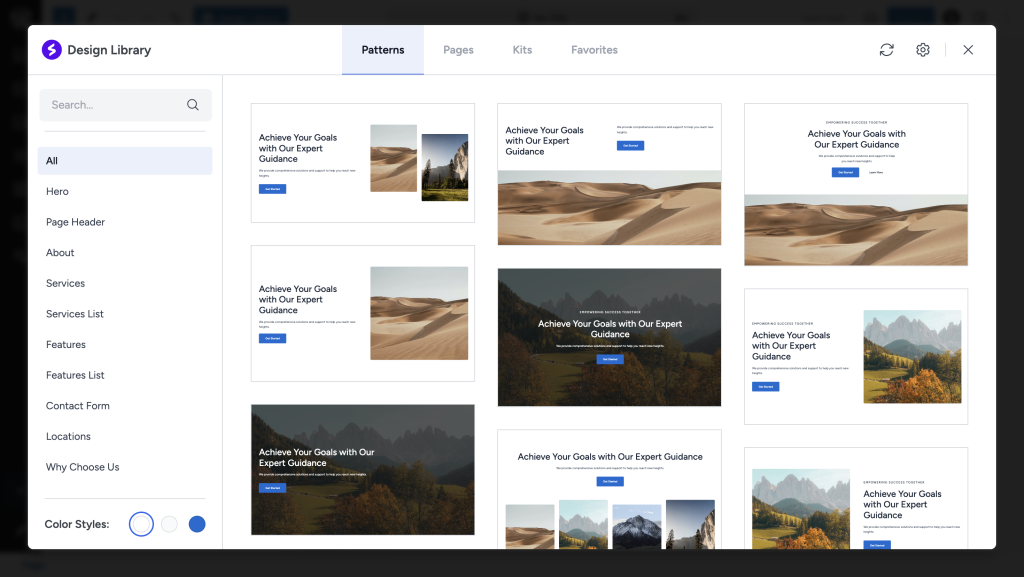Switch to the Pages tab
The image size is (1024, 577).
tap(458, 49)
